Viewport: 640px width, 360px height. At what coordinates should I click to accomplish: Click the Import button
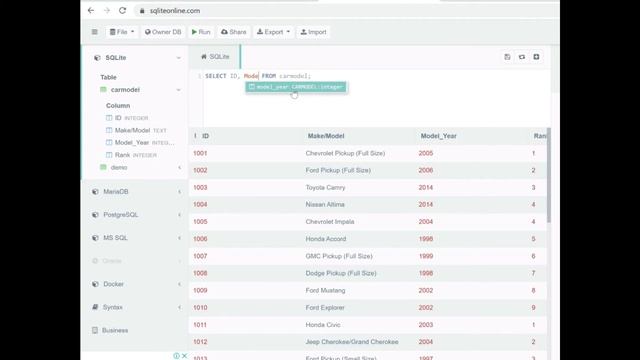point(313,32)
